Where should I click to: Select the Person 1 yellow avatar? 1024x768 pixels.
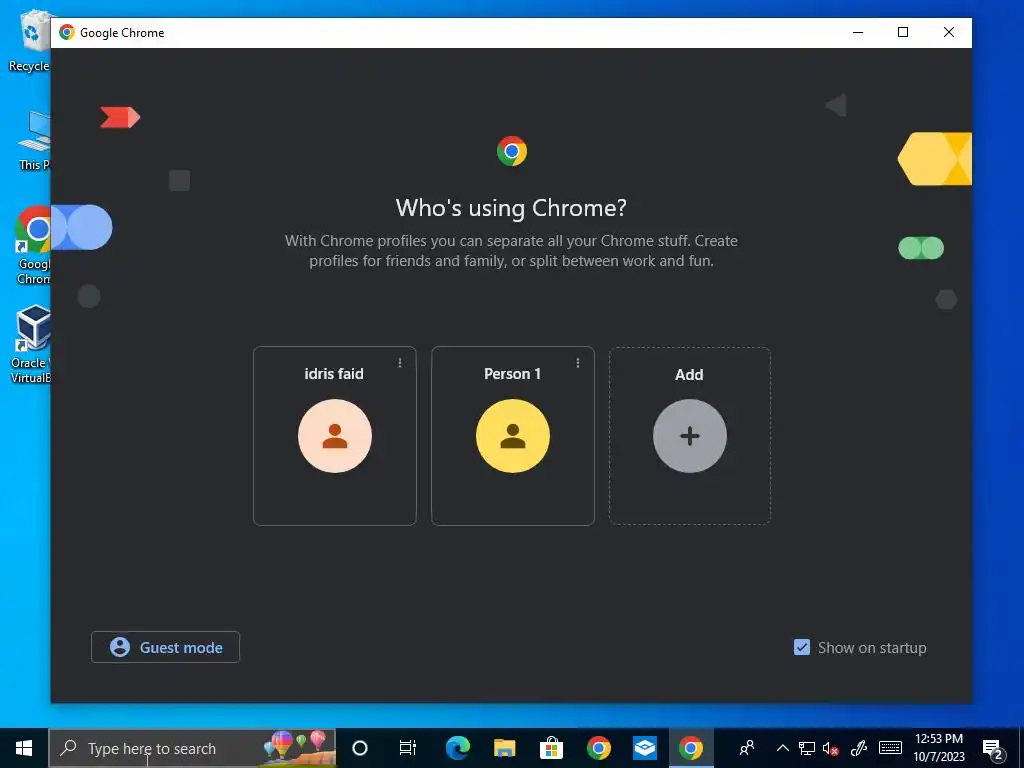[513, 436]
